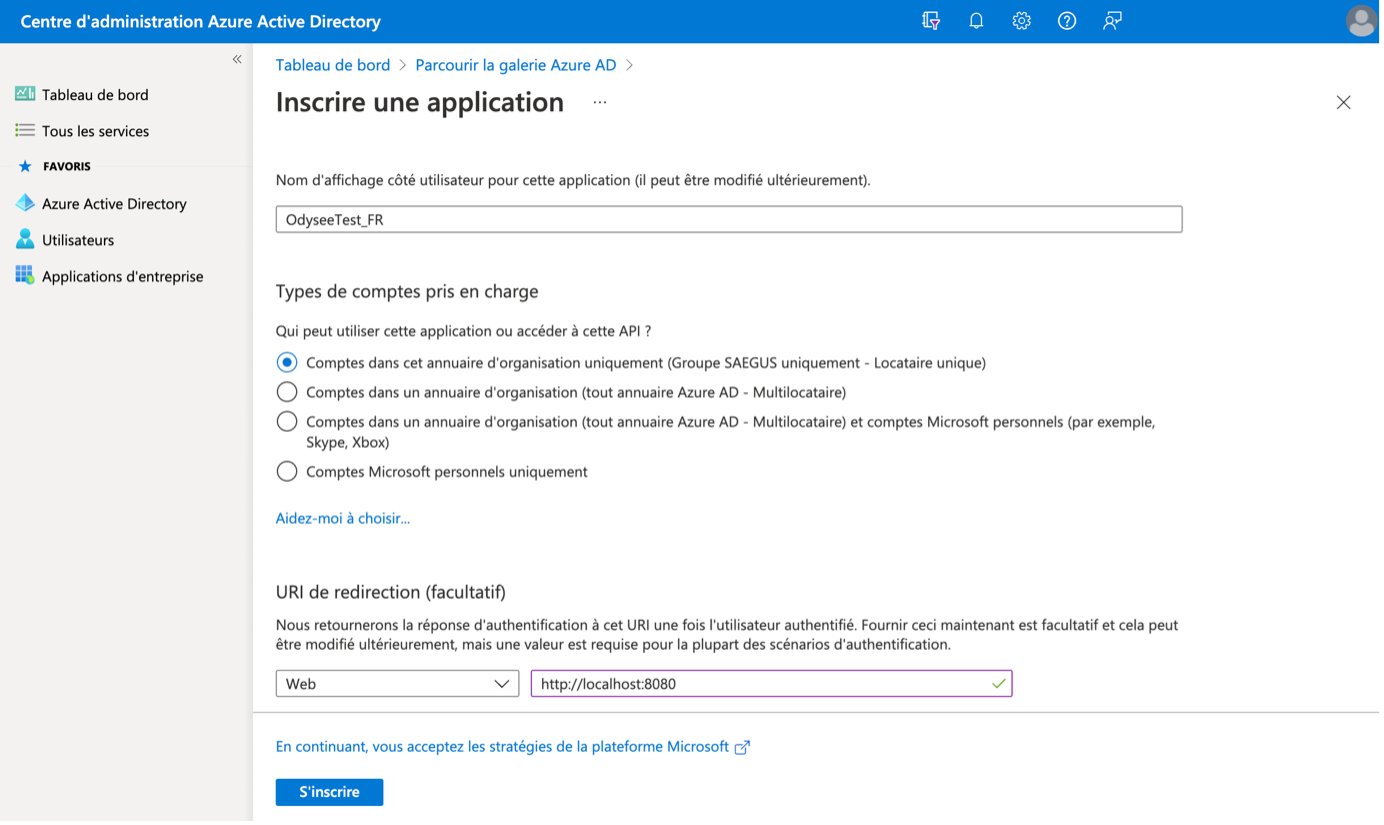1384x825 pixels.
Task: Open the Aidez-moi à choisir link
Action: coord(344,520)
